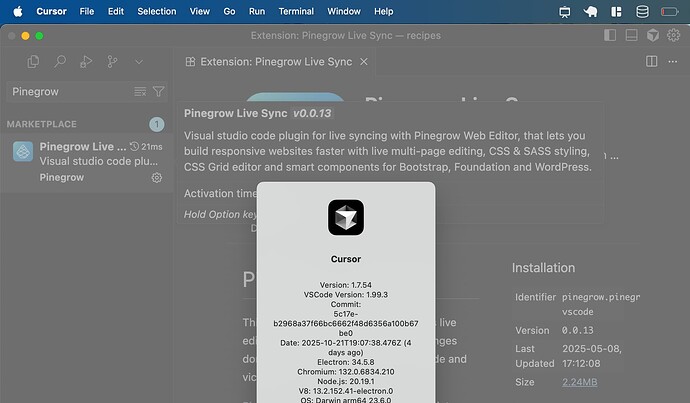Screen dimensions: 690x403
Task: Click the Cursor cube icon in title bar
Action: coord(653,35)
